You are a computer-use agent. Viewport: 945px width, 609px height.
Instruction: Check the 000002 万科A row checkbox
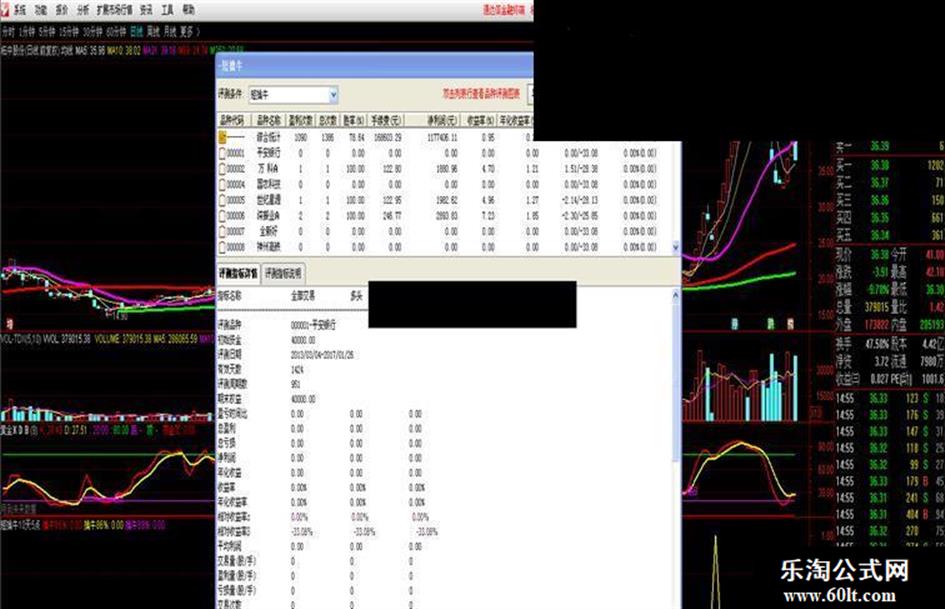pyautogui.click(x=224, y=169)
